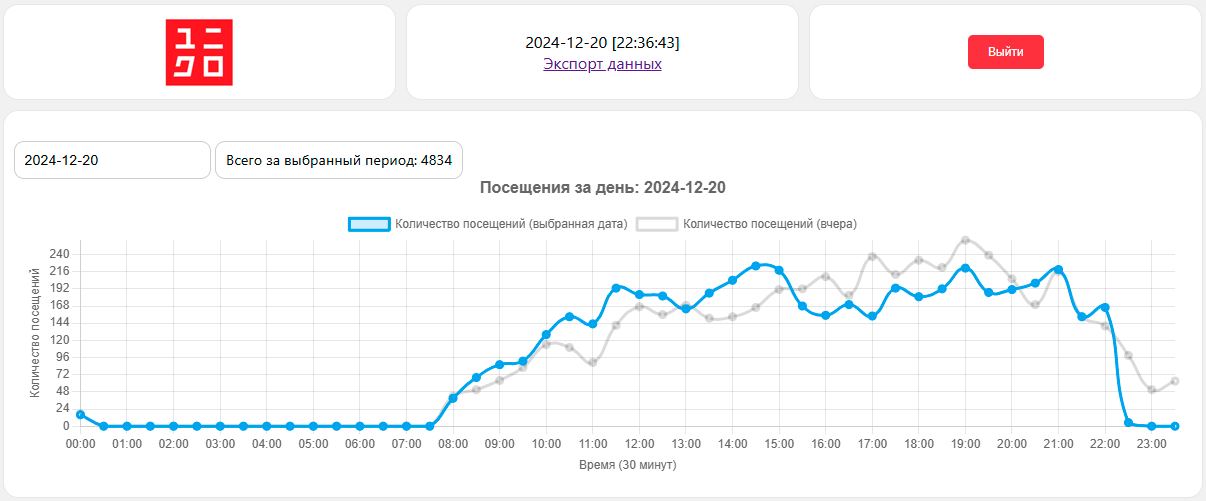Click the 2024-12-20 date input field
The height and width of the screenshot is (501, 1206).
coord(112,160)
